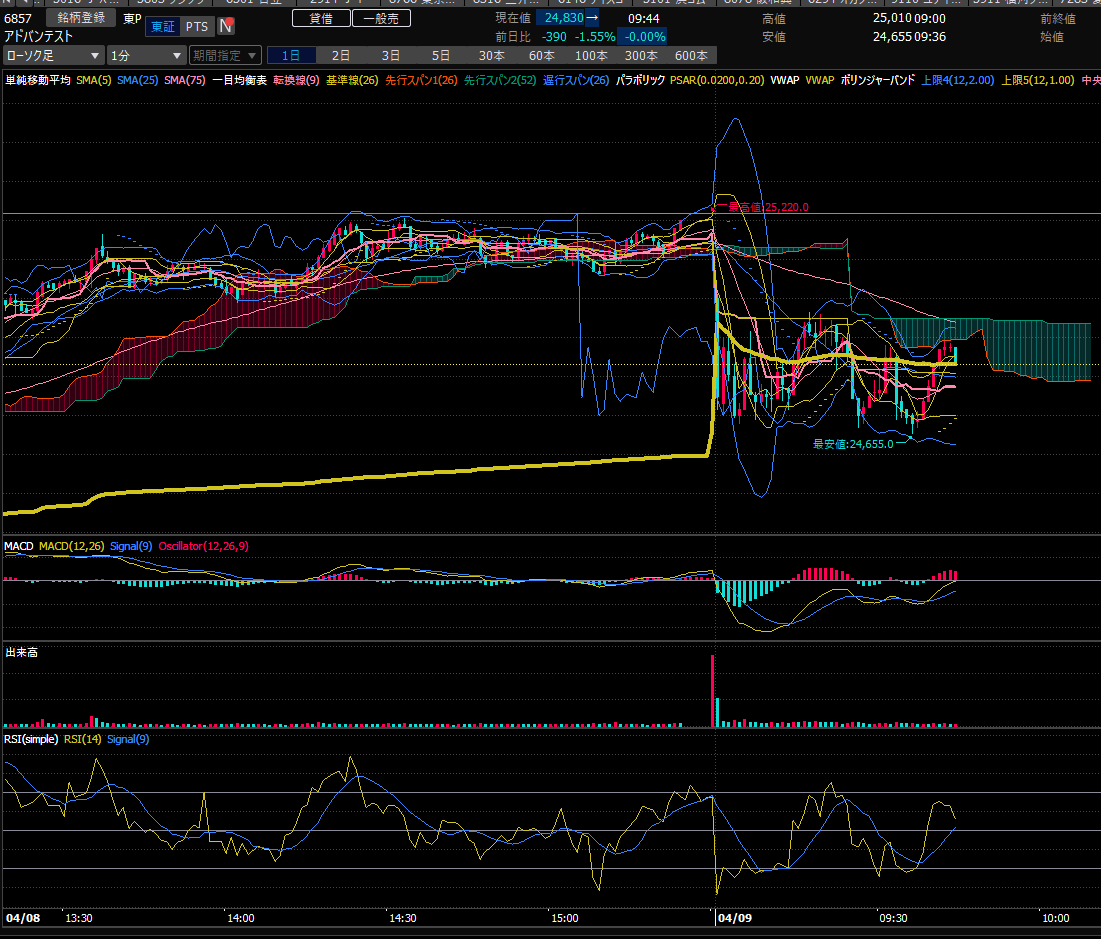Click the 最安値 24,655.0 marker on chart
Viewport: 1101px width, 939px height.
[x=852, y=443]
